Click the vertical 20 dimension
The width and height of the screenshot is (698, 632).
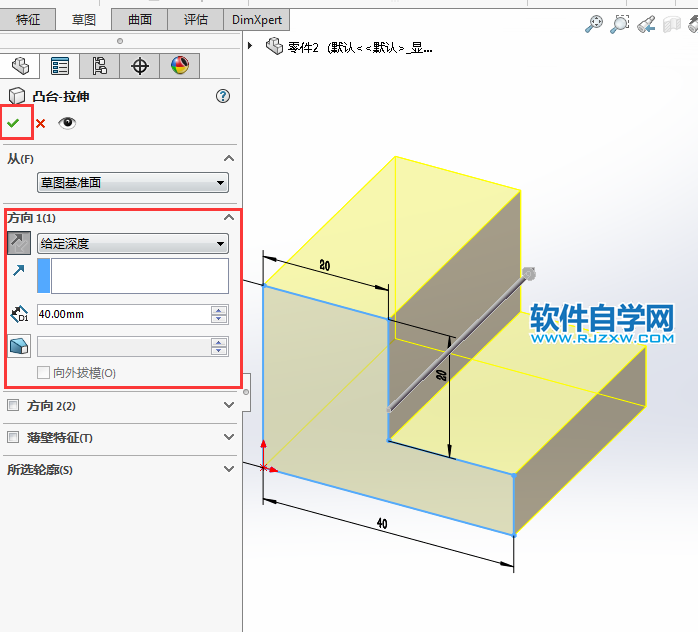coord(441,375)
